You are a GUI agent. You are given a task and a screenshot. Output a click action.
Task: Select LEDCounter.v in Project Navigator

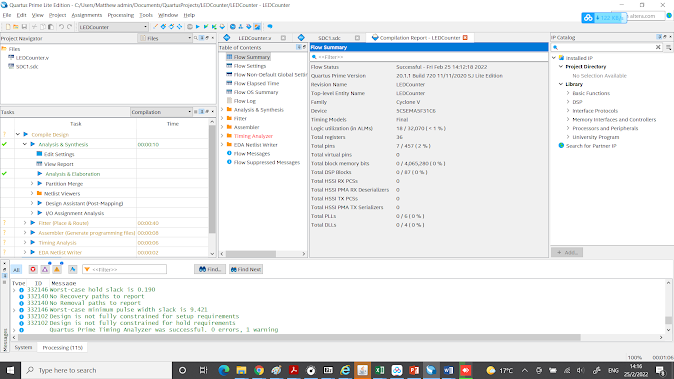pos(32,58)
